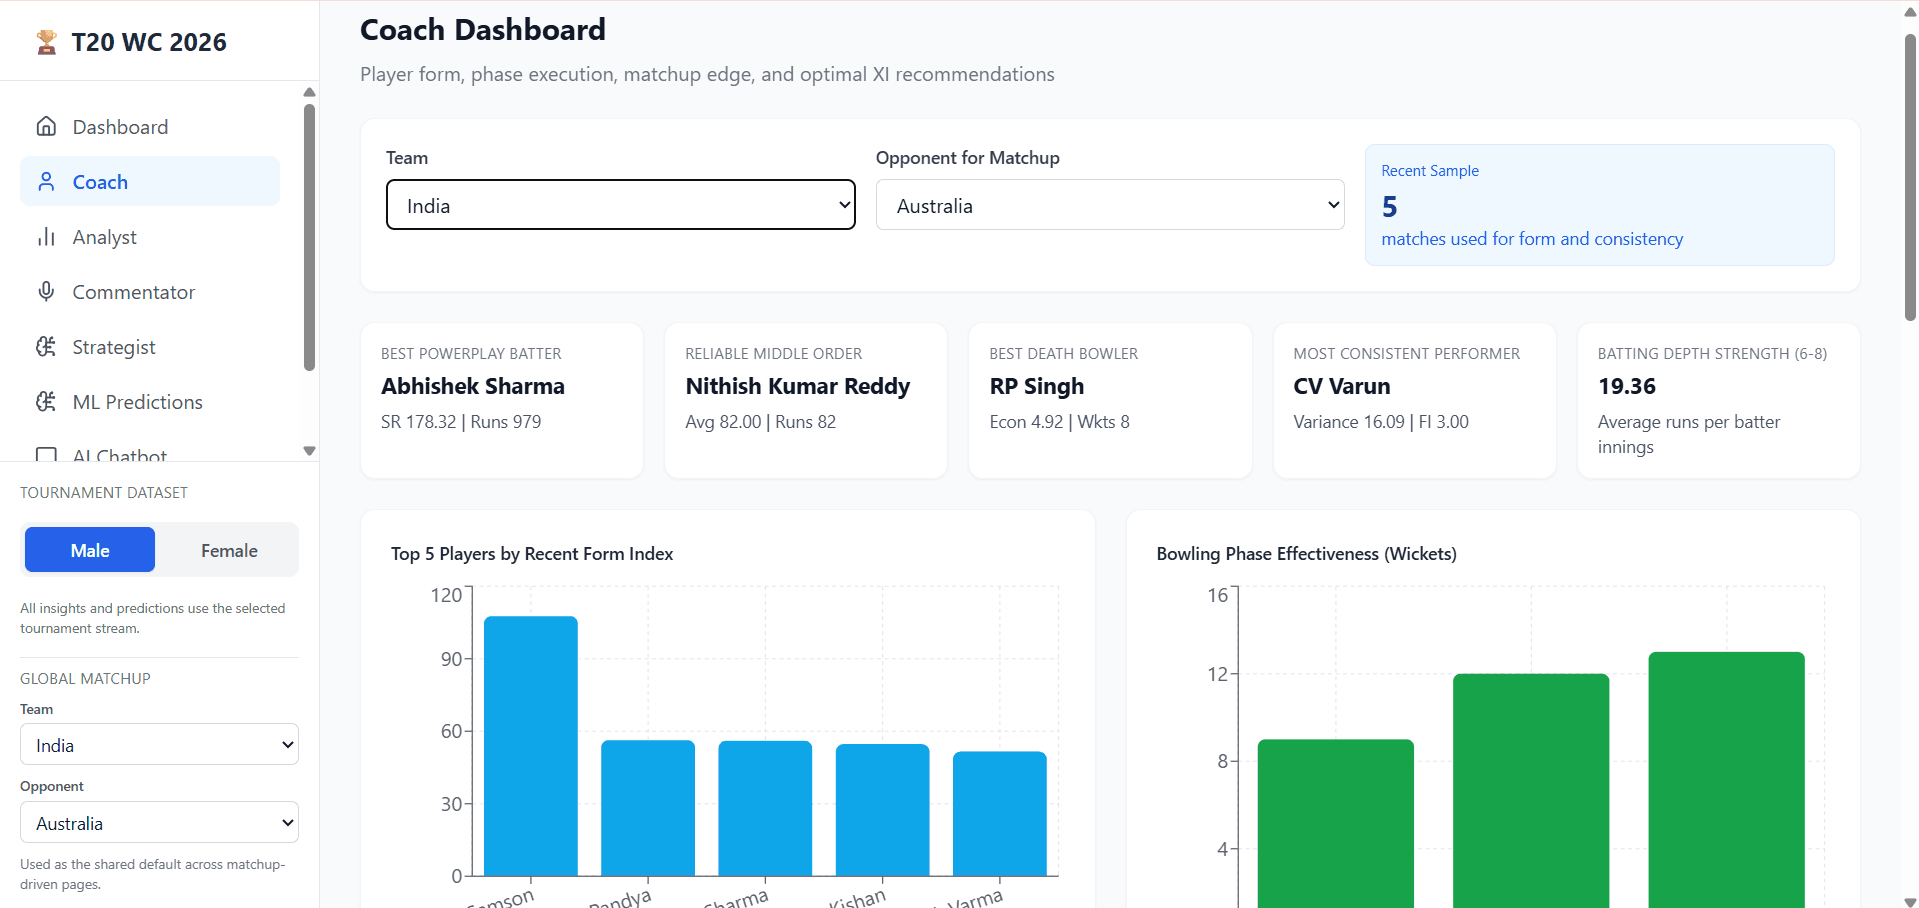1919x908 pixels.
Task: Click the Commentator microphone icon
Action: (46, 292)
